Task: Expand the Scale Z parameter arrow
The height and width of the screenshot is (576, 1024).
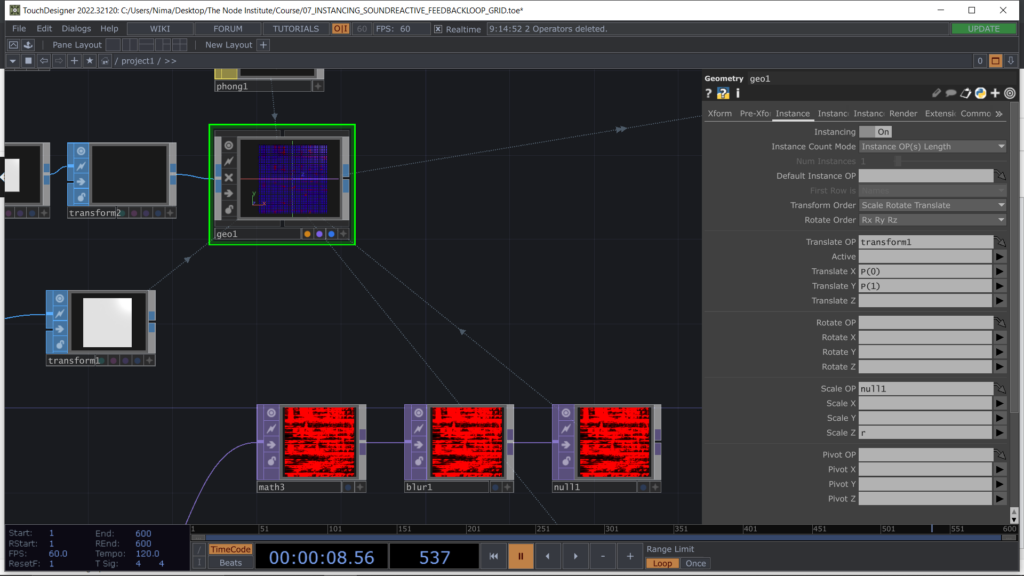Action: [1000, 432]
